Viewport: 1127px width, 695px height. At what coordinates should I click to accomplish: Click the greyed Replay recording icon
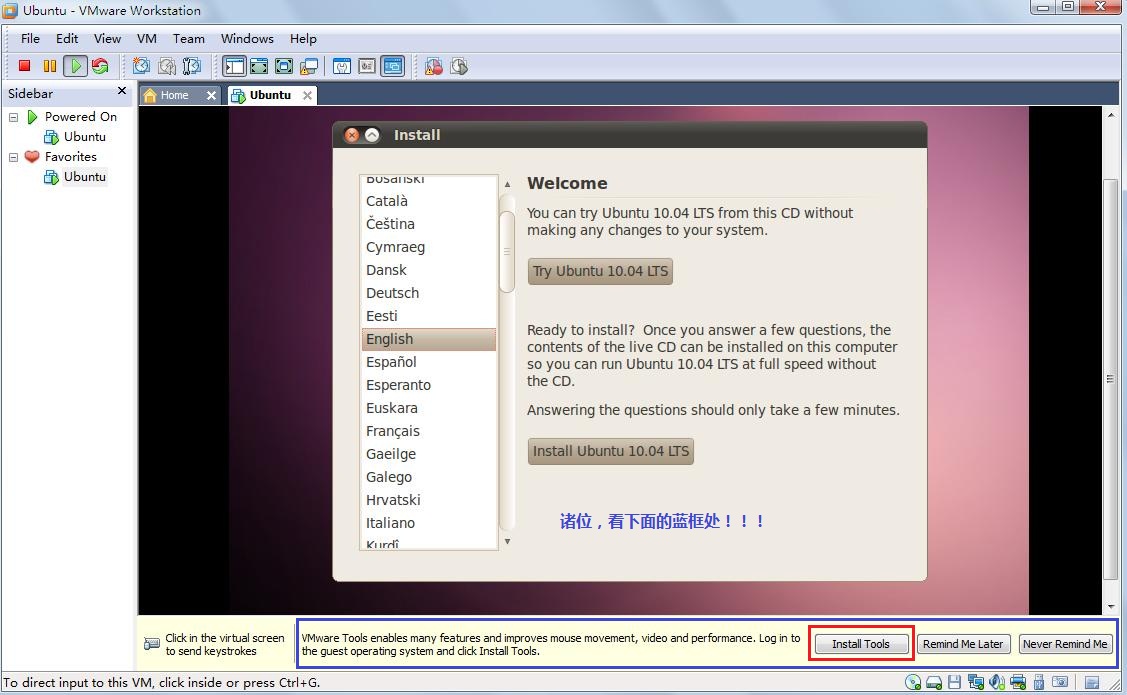coord(459,66)
